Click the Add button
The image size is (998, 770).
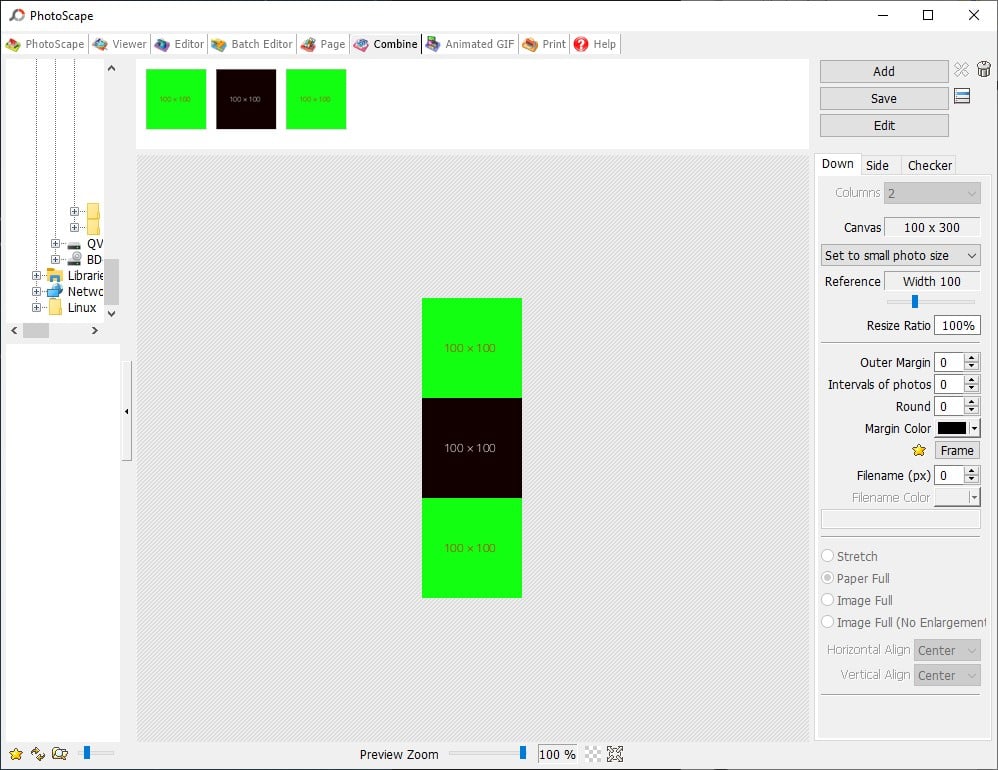(x=883, y=71)
